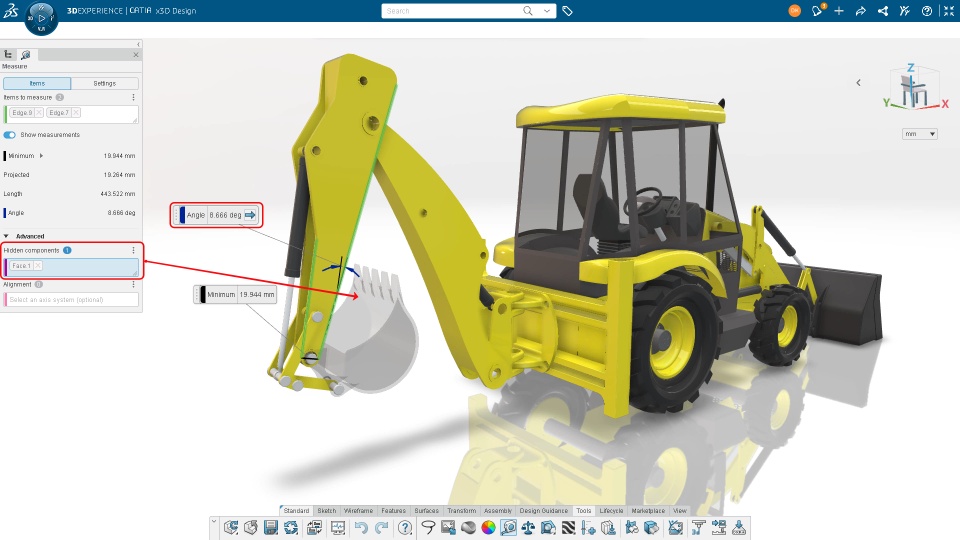The image size is (960, 540).
Task: Open the Tools toolbar tab
Action: (x=583, y=511)
